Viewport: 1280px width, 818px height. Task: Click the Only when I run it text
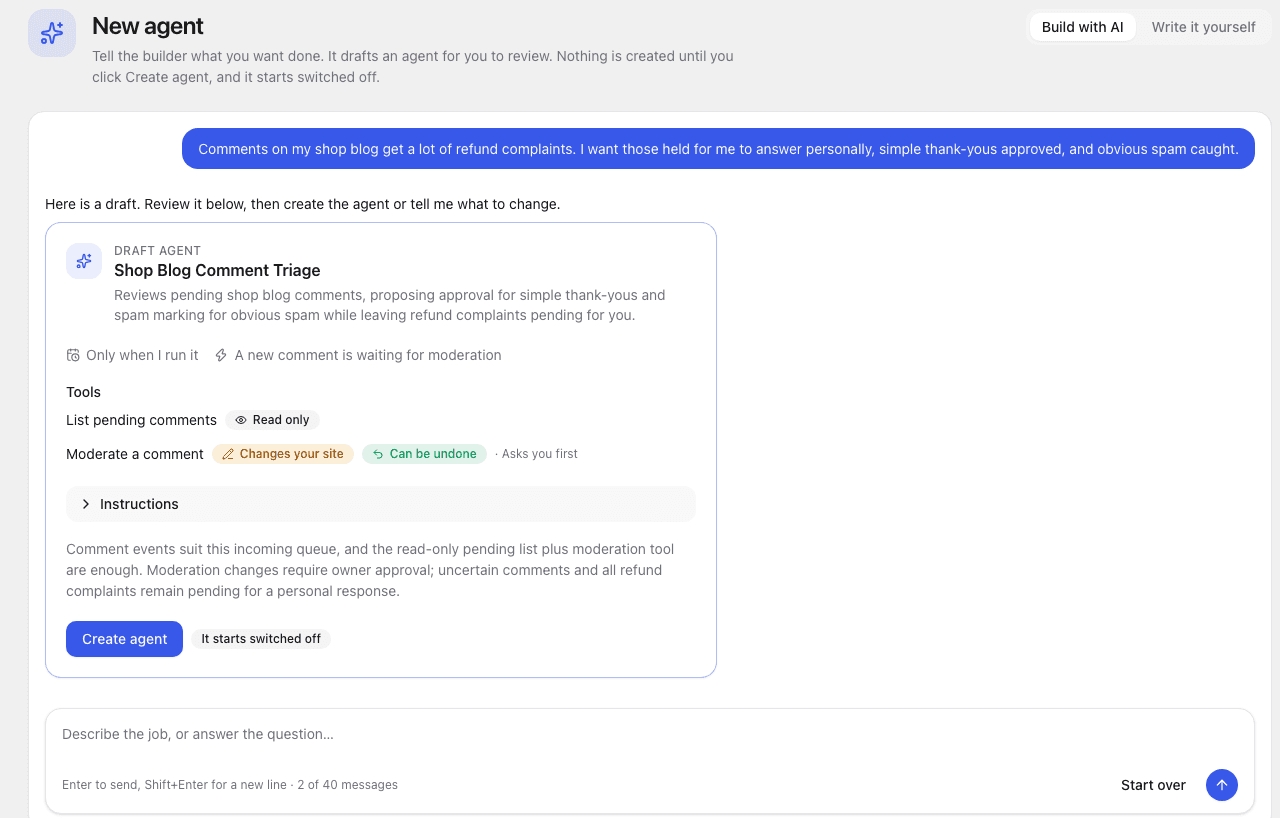point(142,355)
